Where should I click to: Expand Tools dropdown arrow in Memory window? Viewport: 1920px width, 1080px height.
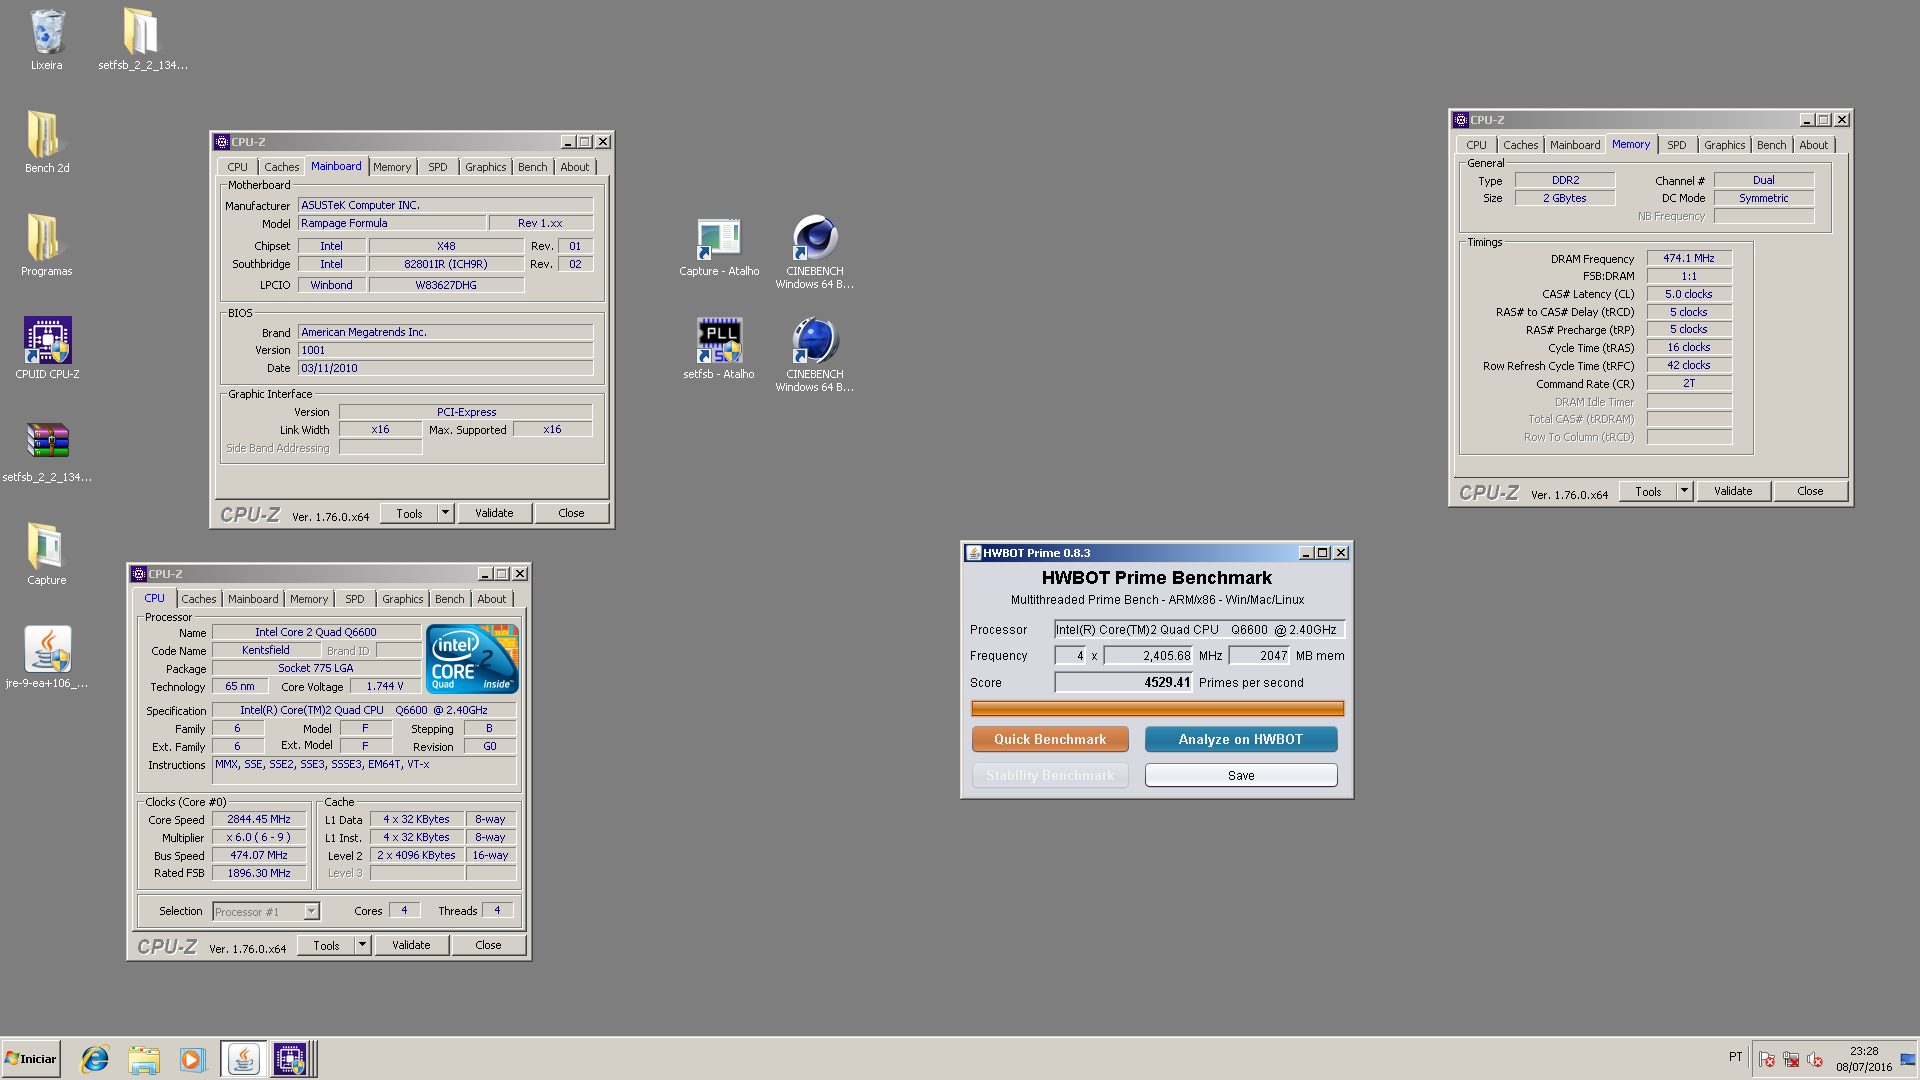[x=1684, y=491]
